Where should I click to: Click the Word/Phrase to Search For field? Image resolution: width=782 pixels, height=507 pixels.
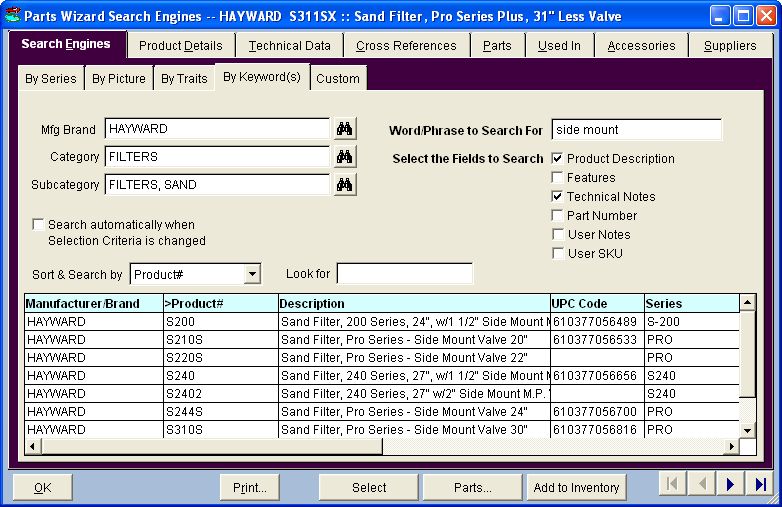tap(636, 130)
